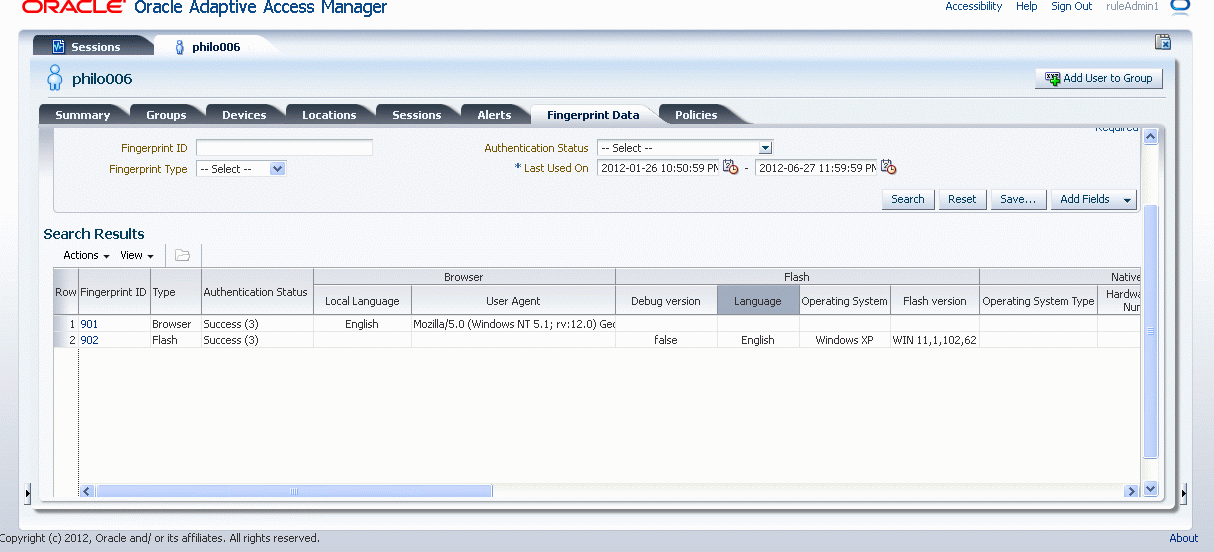The height and width of the screenshot is (552, 1214).
Task: Click the 'WIN 11,1,102,62' flash version cell
Action: coord(935,340)
